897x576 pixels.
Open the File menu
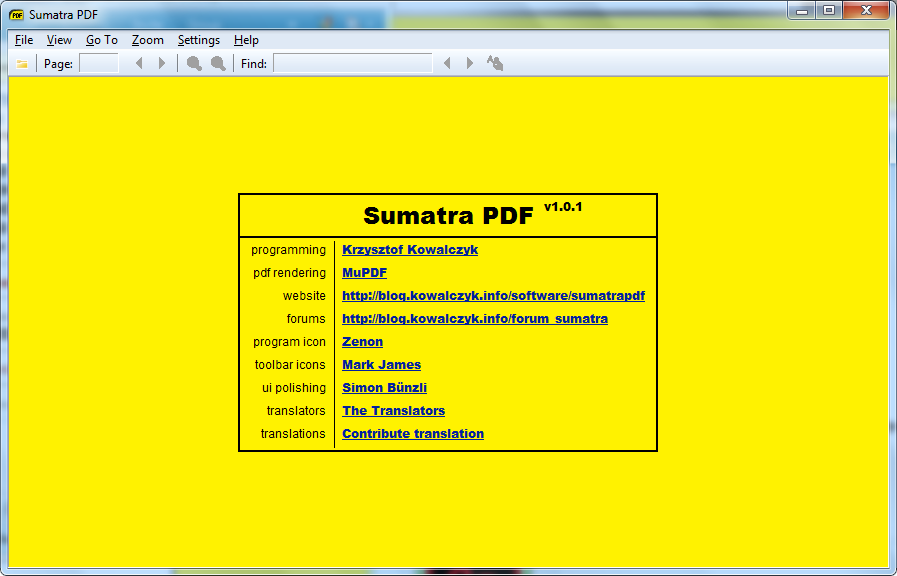pos(24,40)
